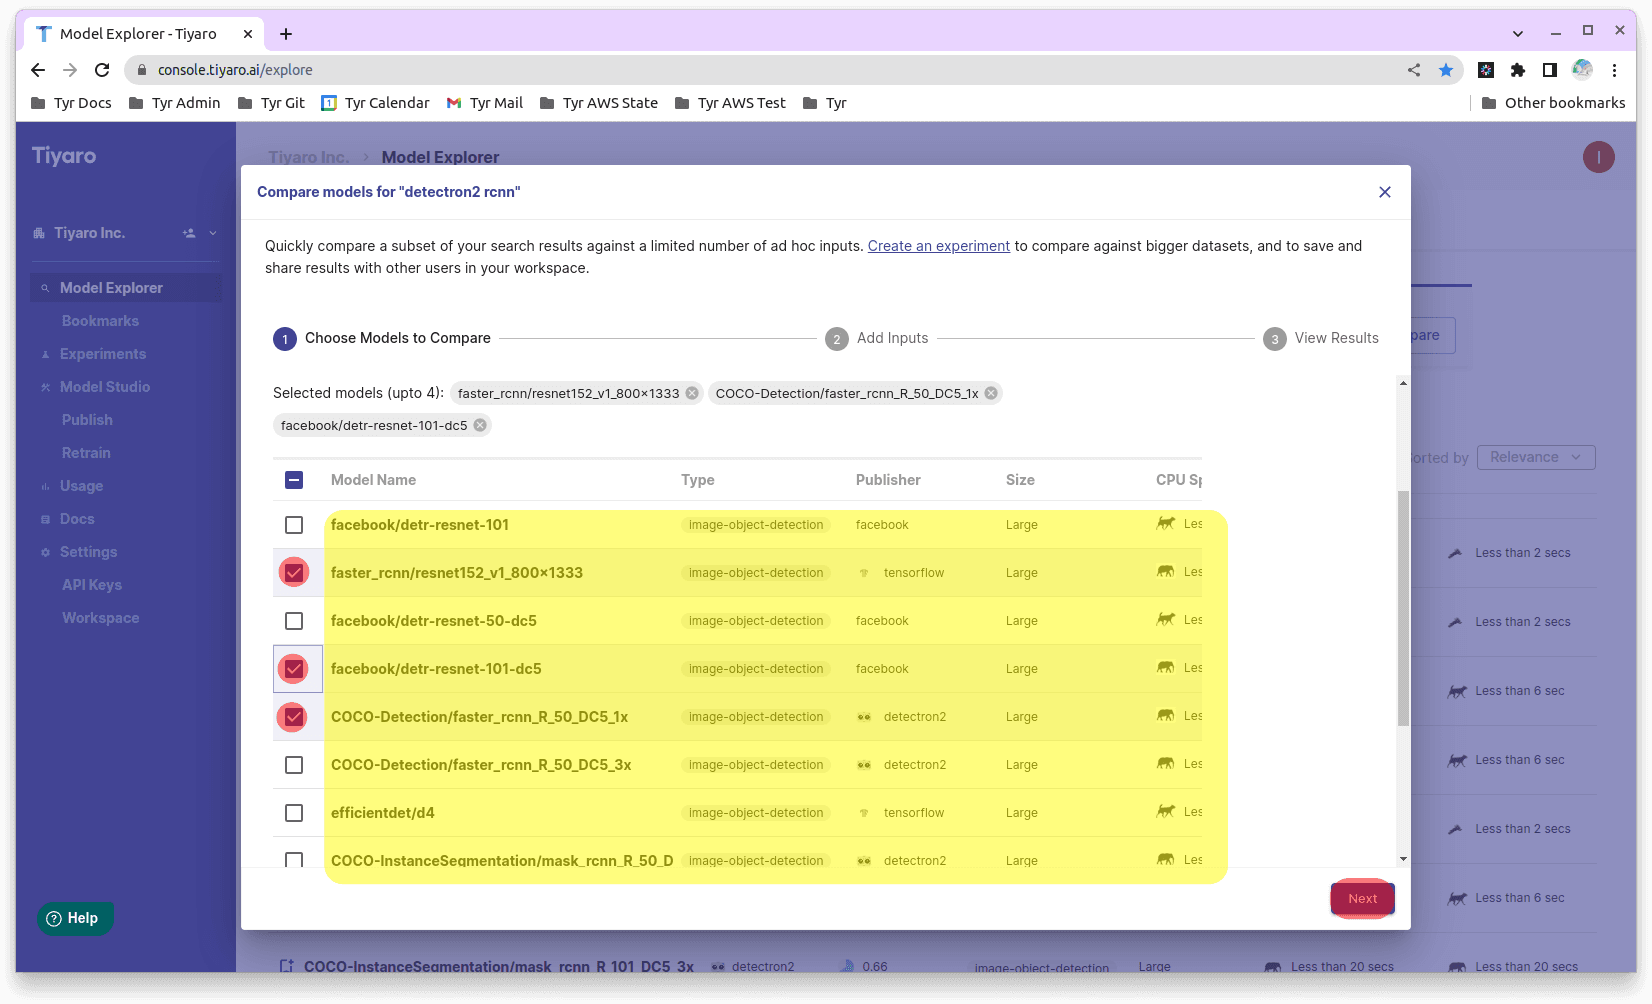Open the Tyr Mail bookmark
This screenshot has height=1004, width=1652.
click(x=485, y=103)
